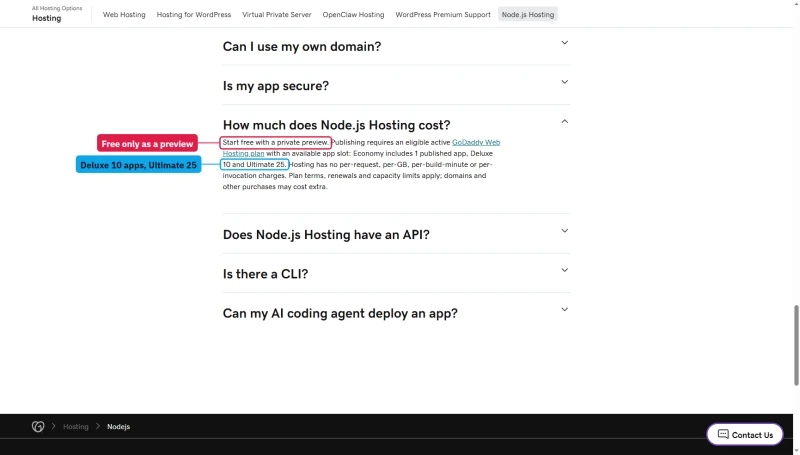This screenshot has height=455, width=800.
Task: Click the 'Can I use my own domain?' heading text
Action: pyautogui.click(x=302, y=46)
